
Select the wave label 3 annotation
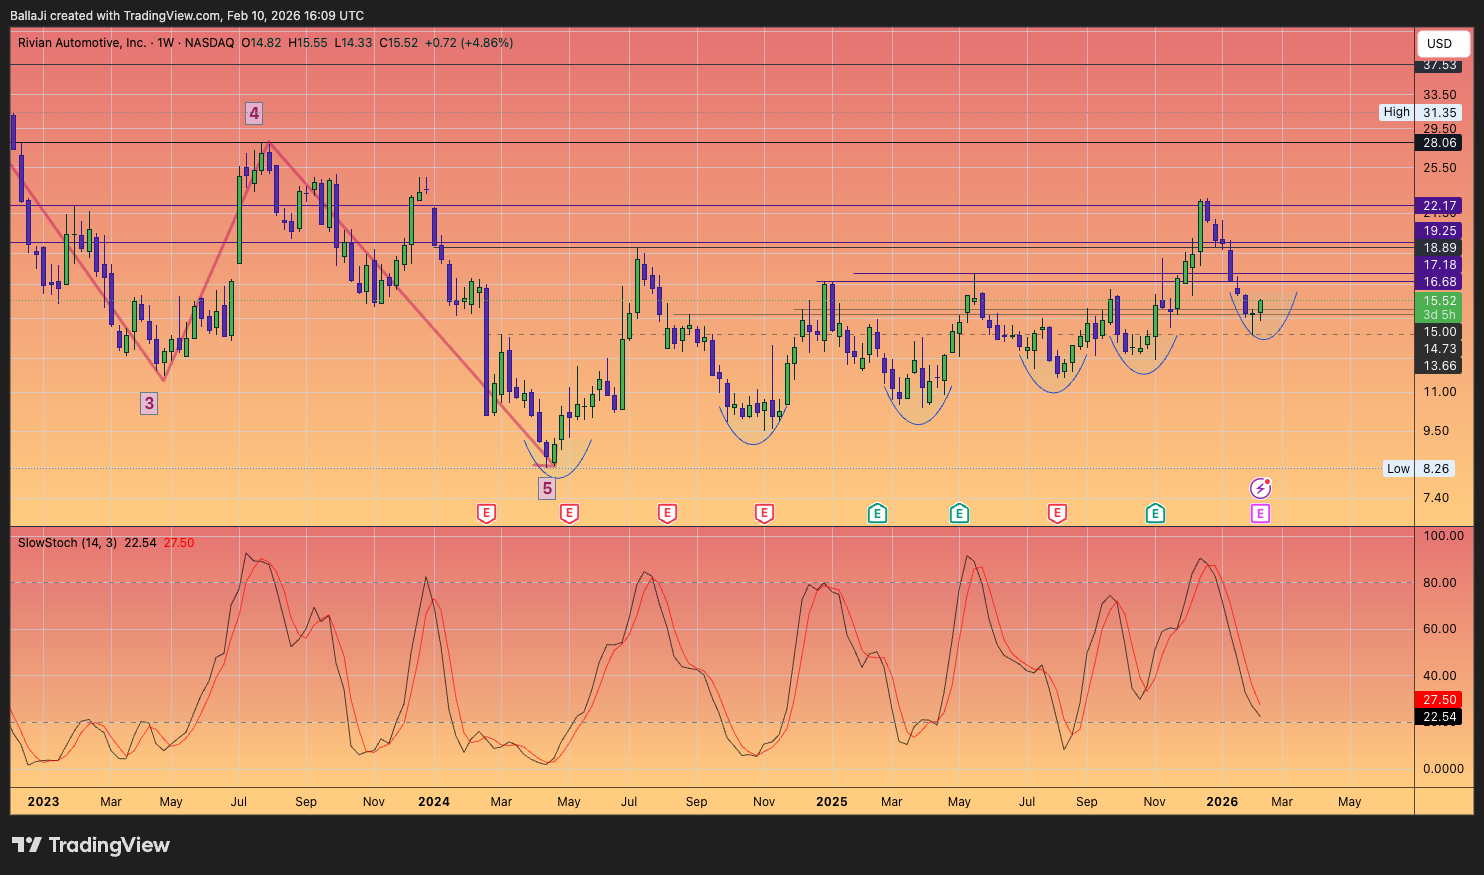(149, 403)
